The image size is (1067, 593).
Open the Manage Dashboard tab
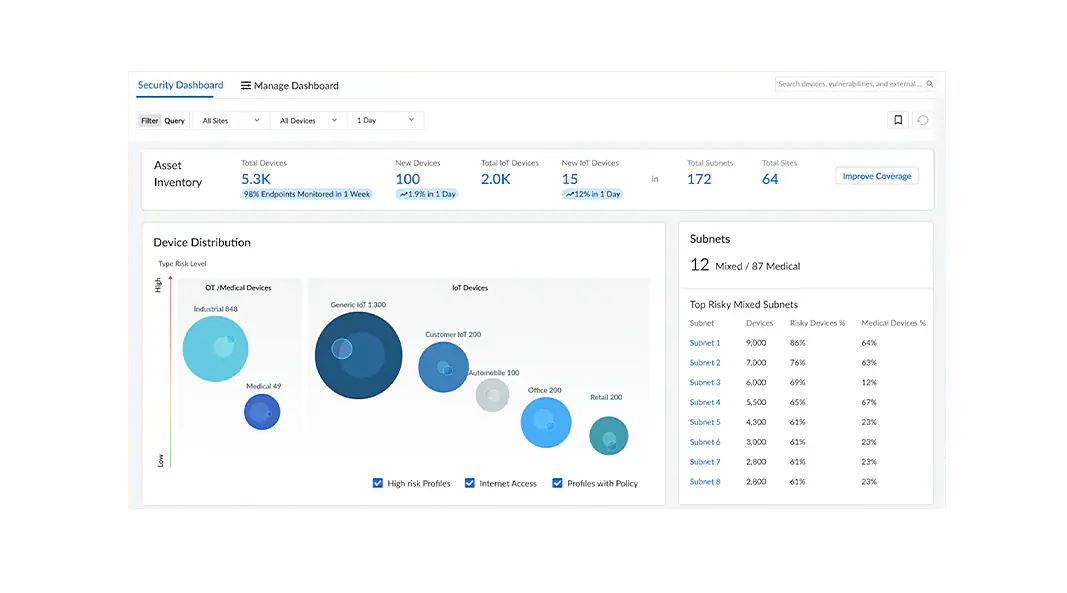coord(295,86)
